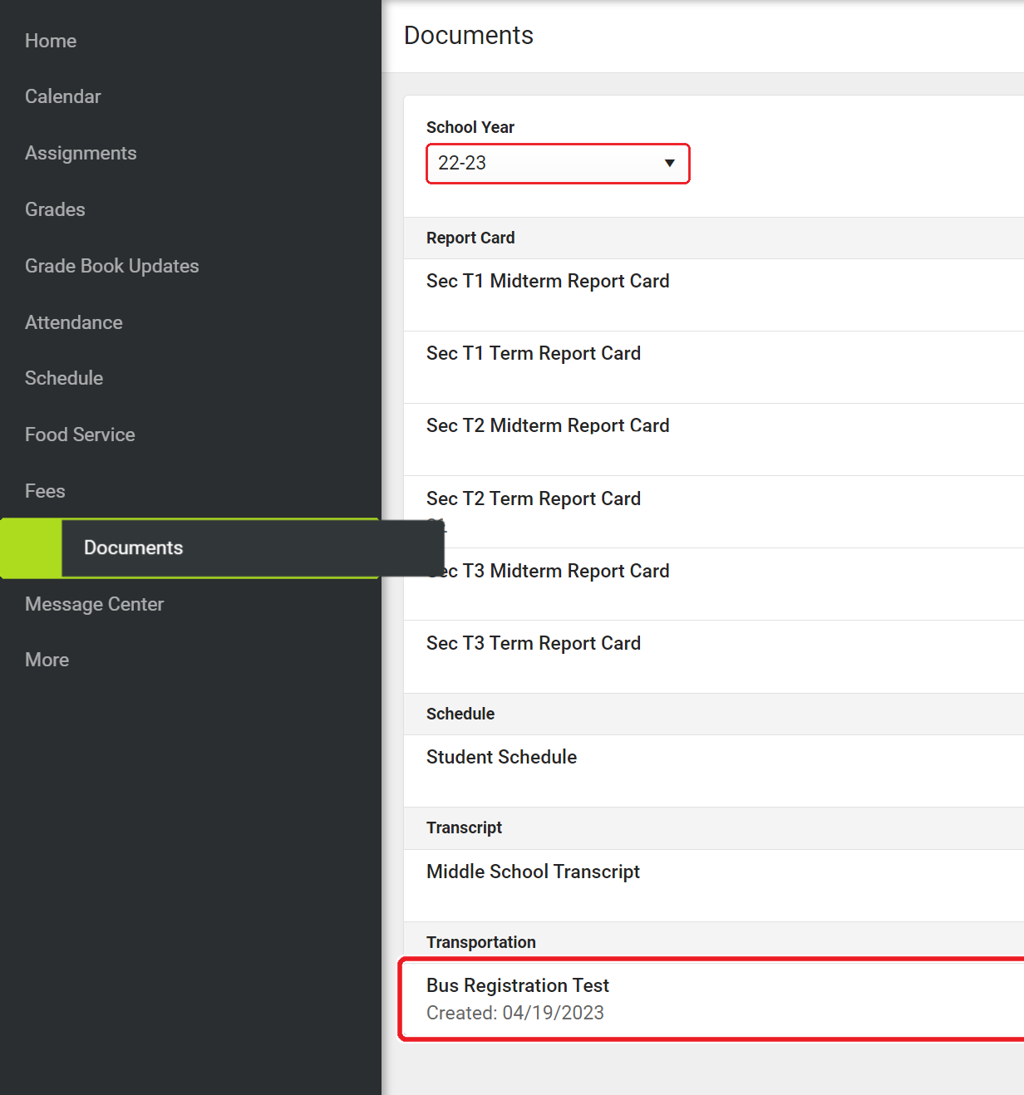1024x1095 pixels.
Task: Open Grades from the sidebar
Action: [55, 210]
